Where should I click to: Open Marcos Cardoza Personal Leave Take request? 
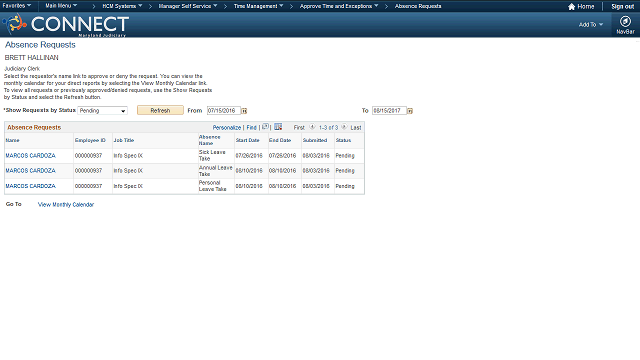(x=31, y=186)
